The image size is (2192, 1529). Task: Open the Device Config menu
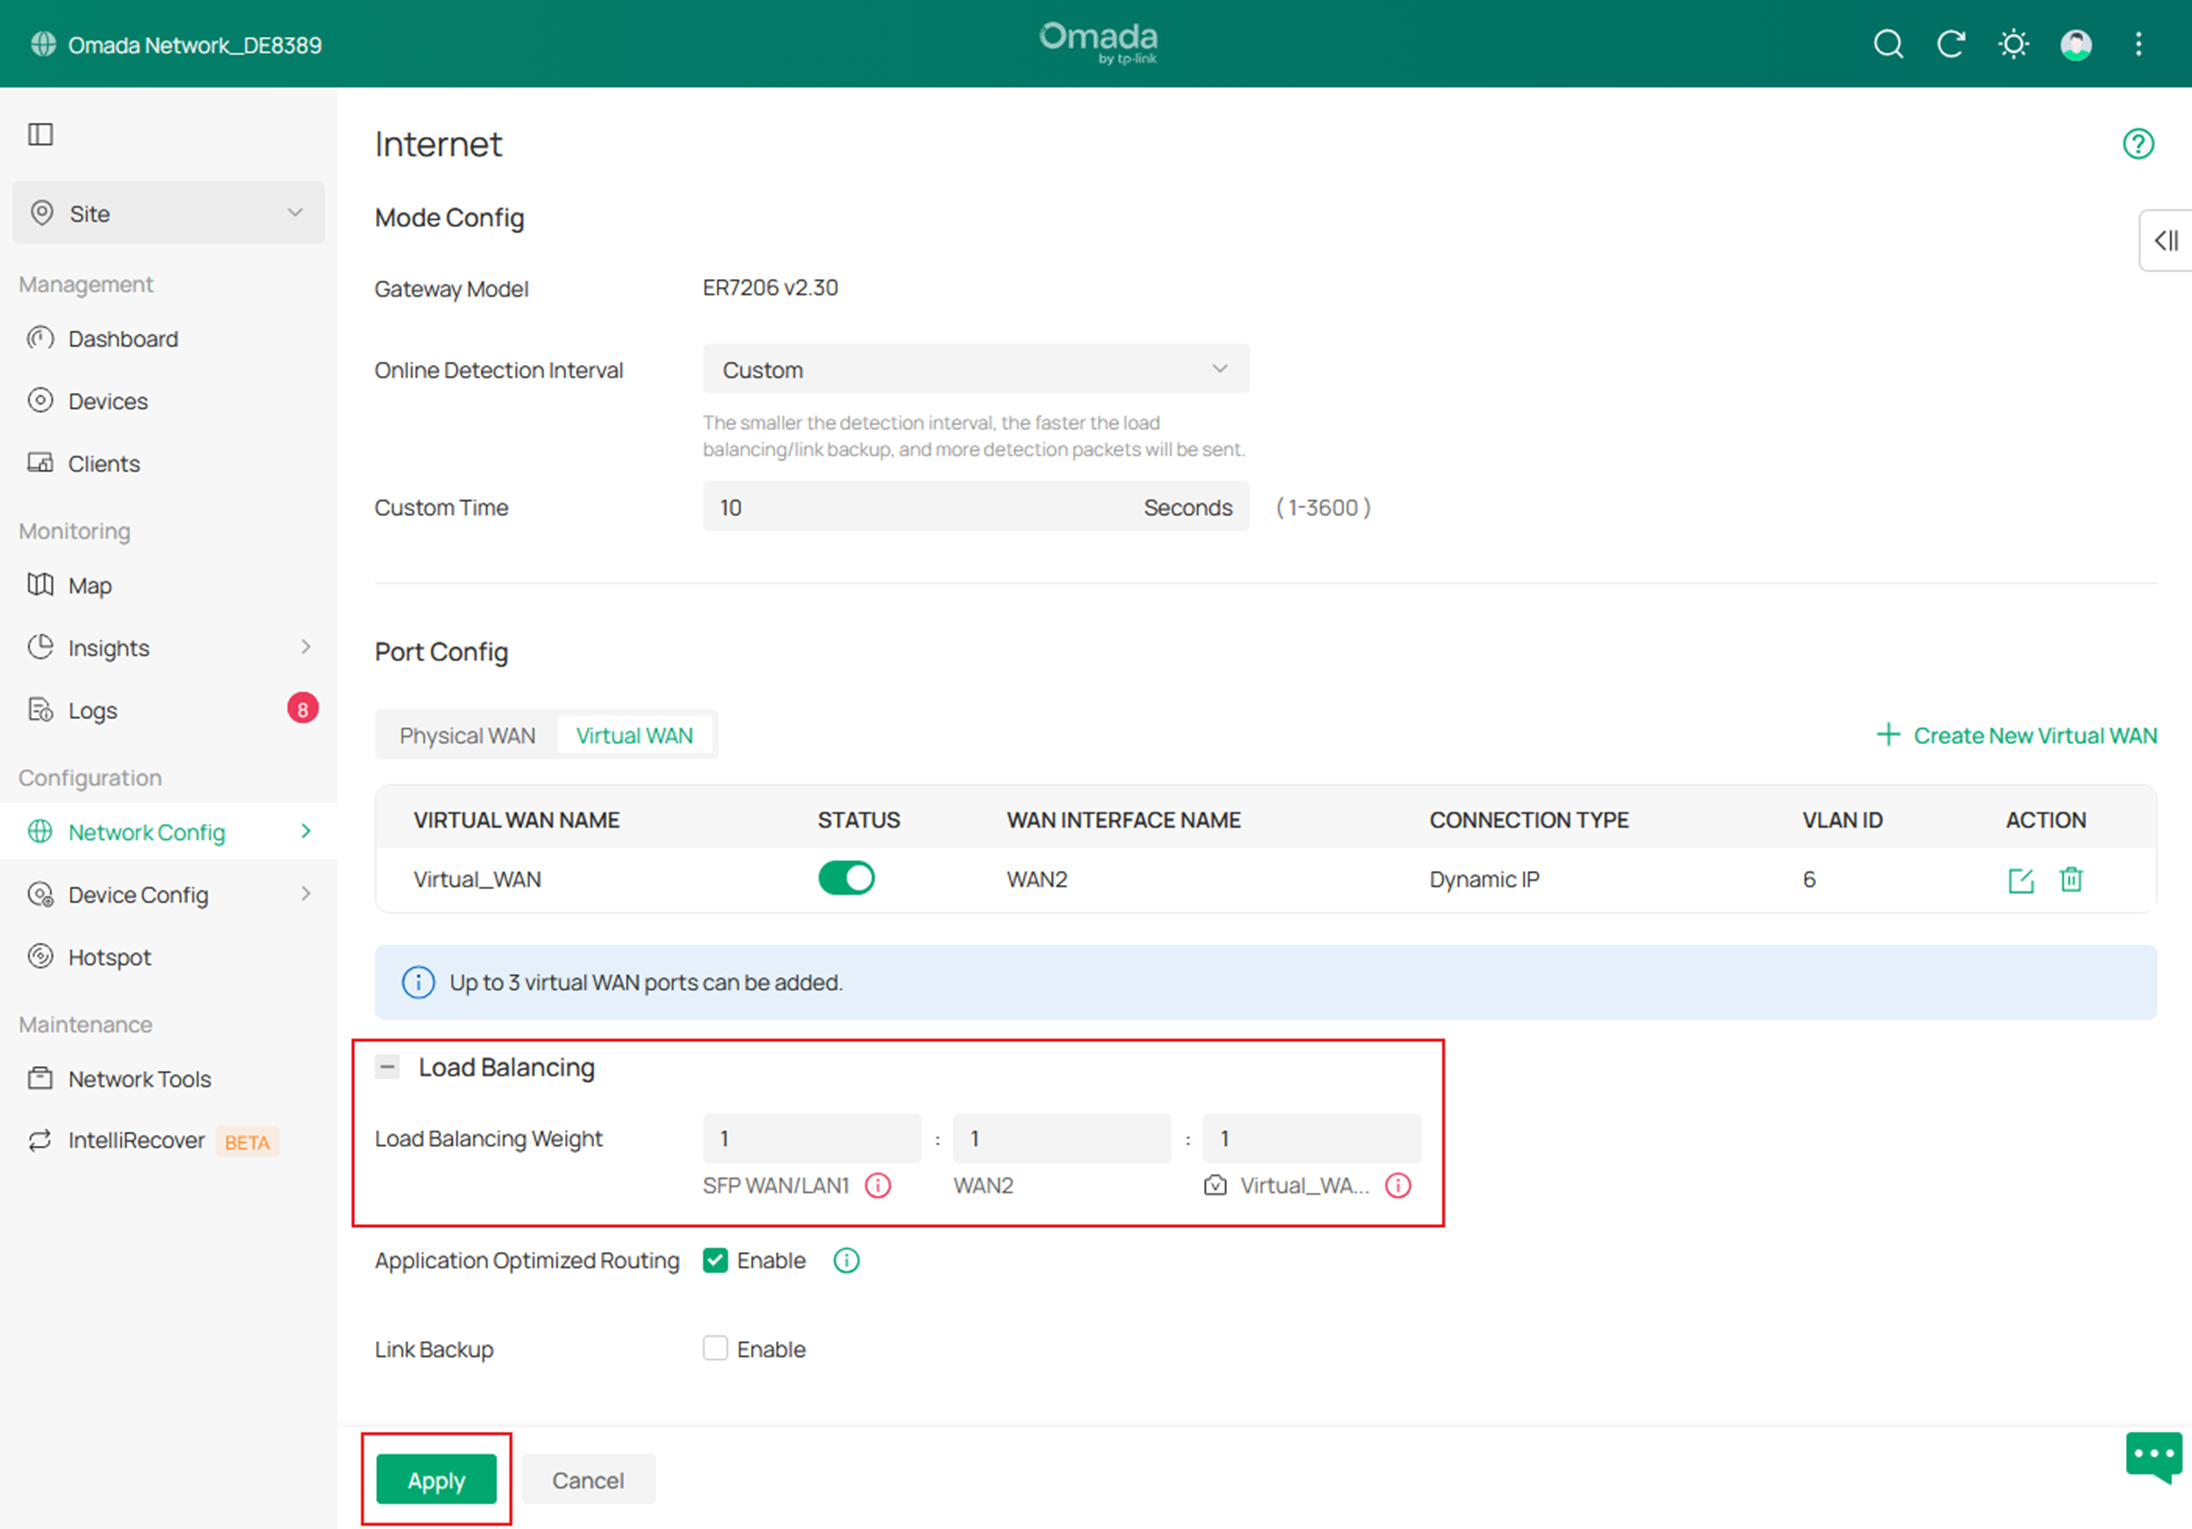tap(138, 894)
